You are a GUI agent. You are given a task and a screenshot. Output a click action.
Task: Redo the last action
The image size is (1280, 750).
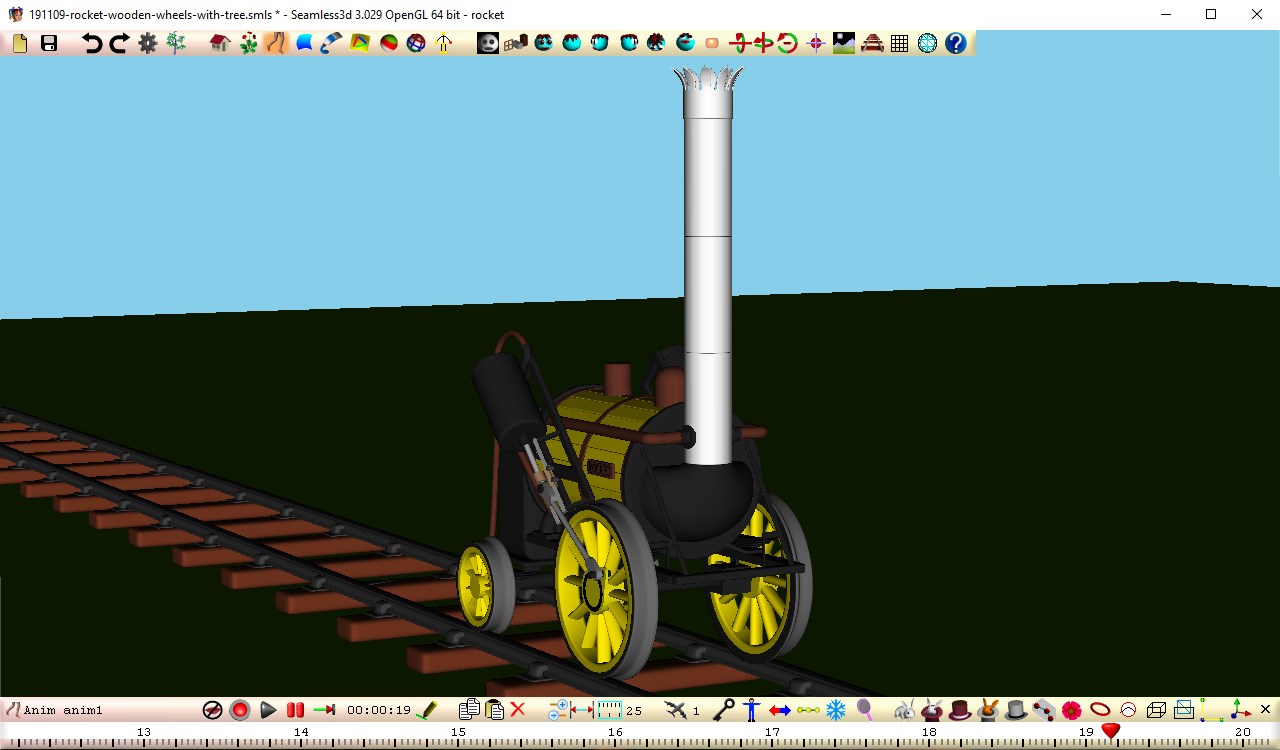(x=118, y=43)
